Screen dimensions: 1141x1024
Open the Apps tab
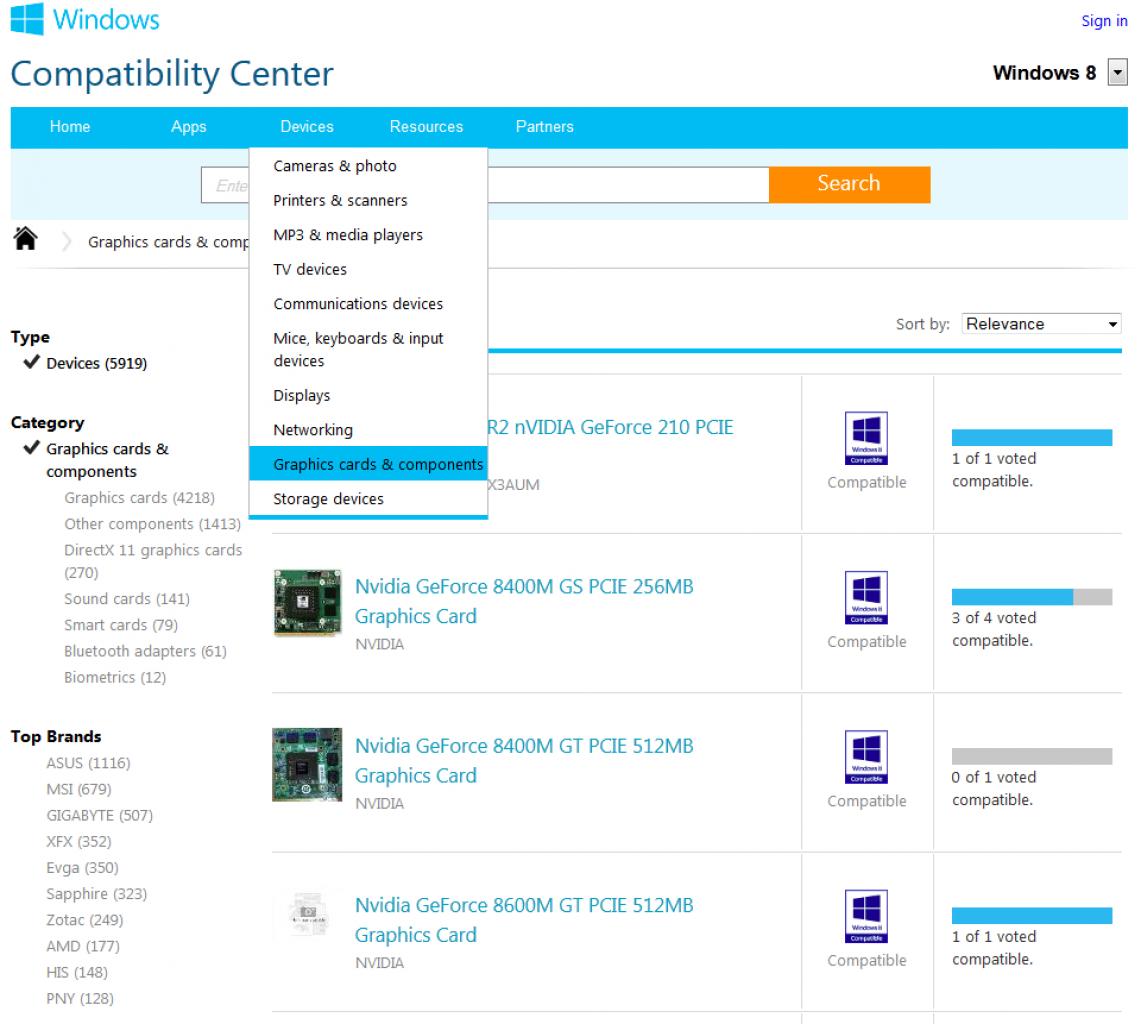click(188, 127)
